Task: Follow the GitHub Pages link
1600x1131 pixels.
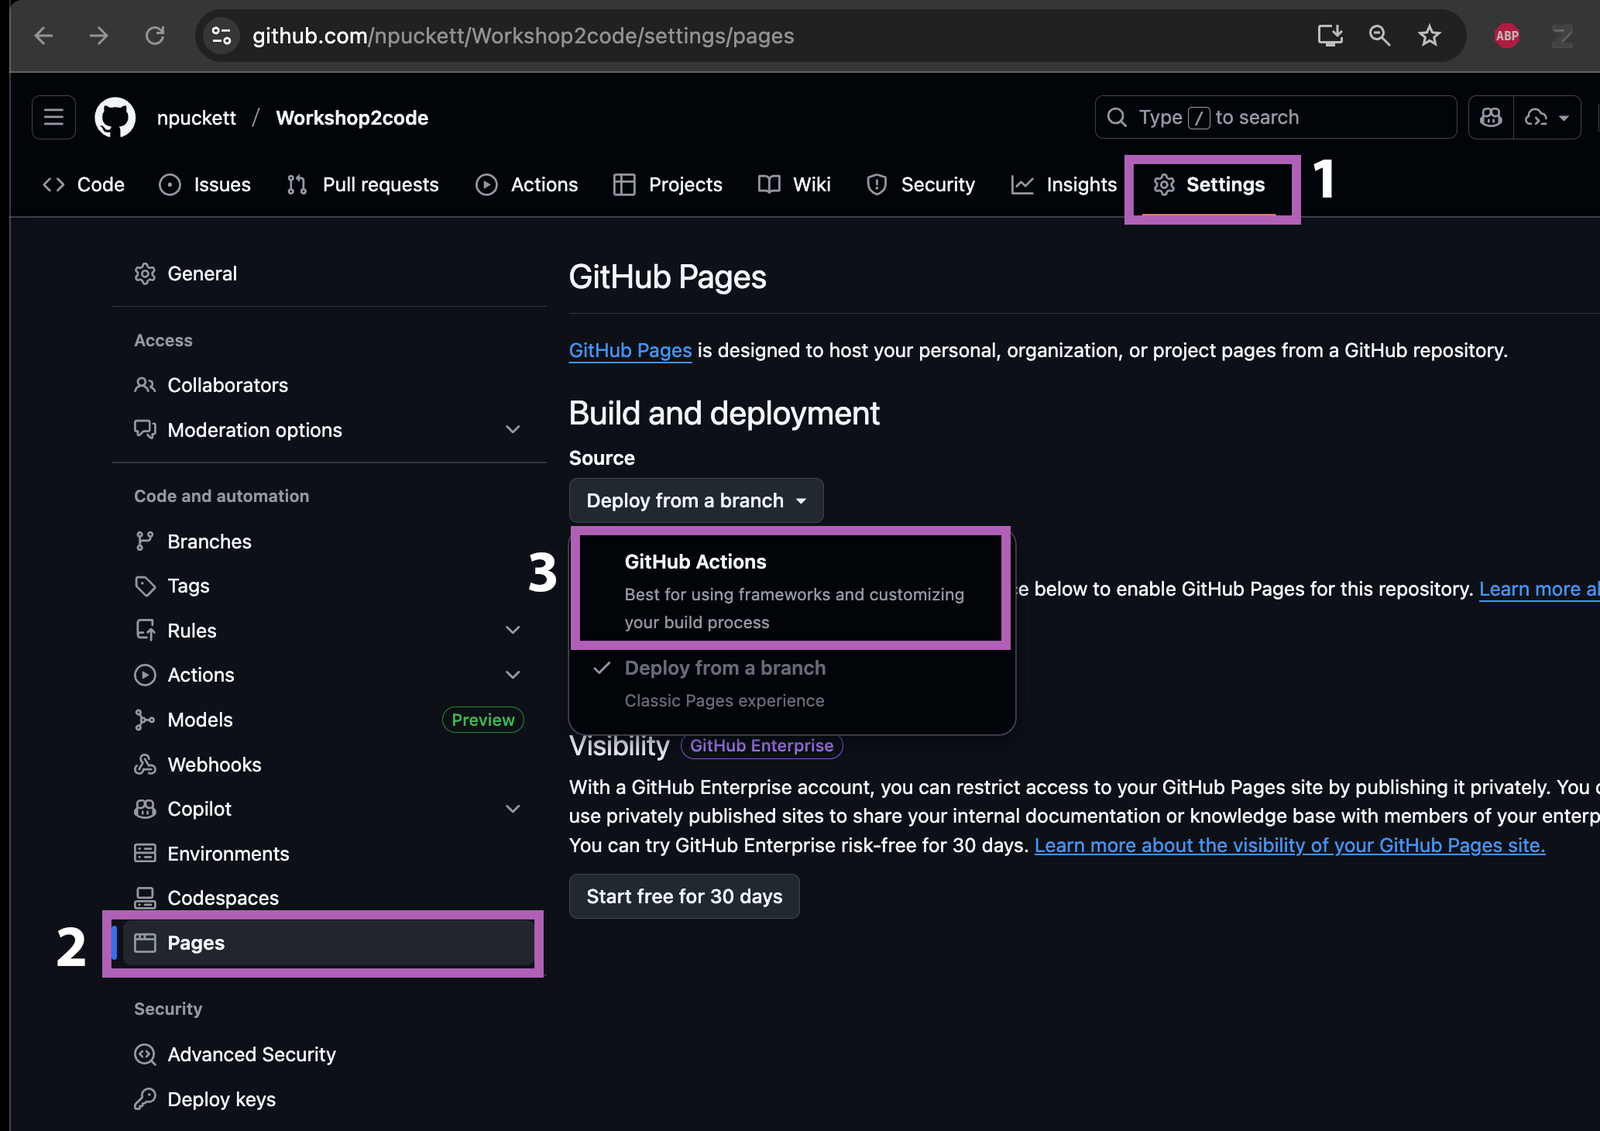Action: pos(630,351)
